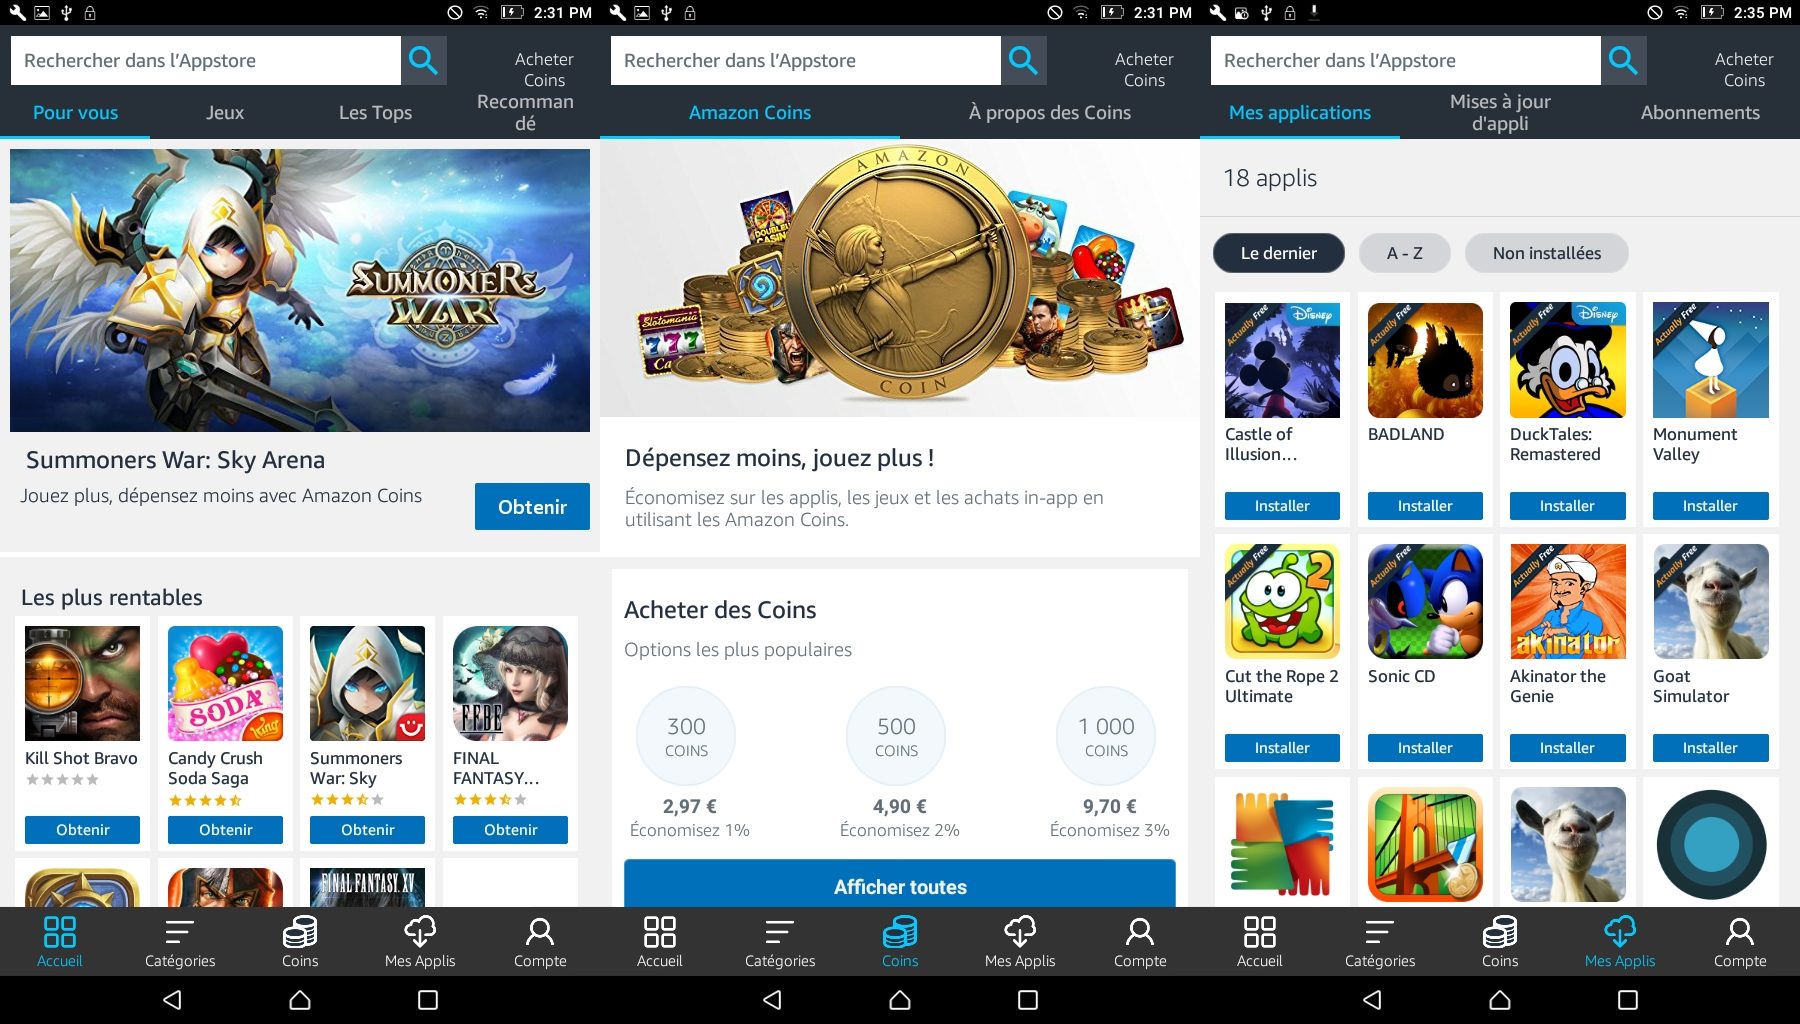Choose the 1 000 Coins purchase option

1106,736
